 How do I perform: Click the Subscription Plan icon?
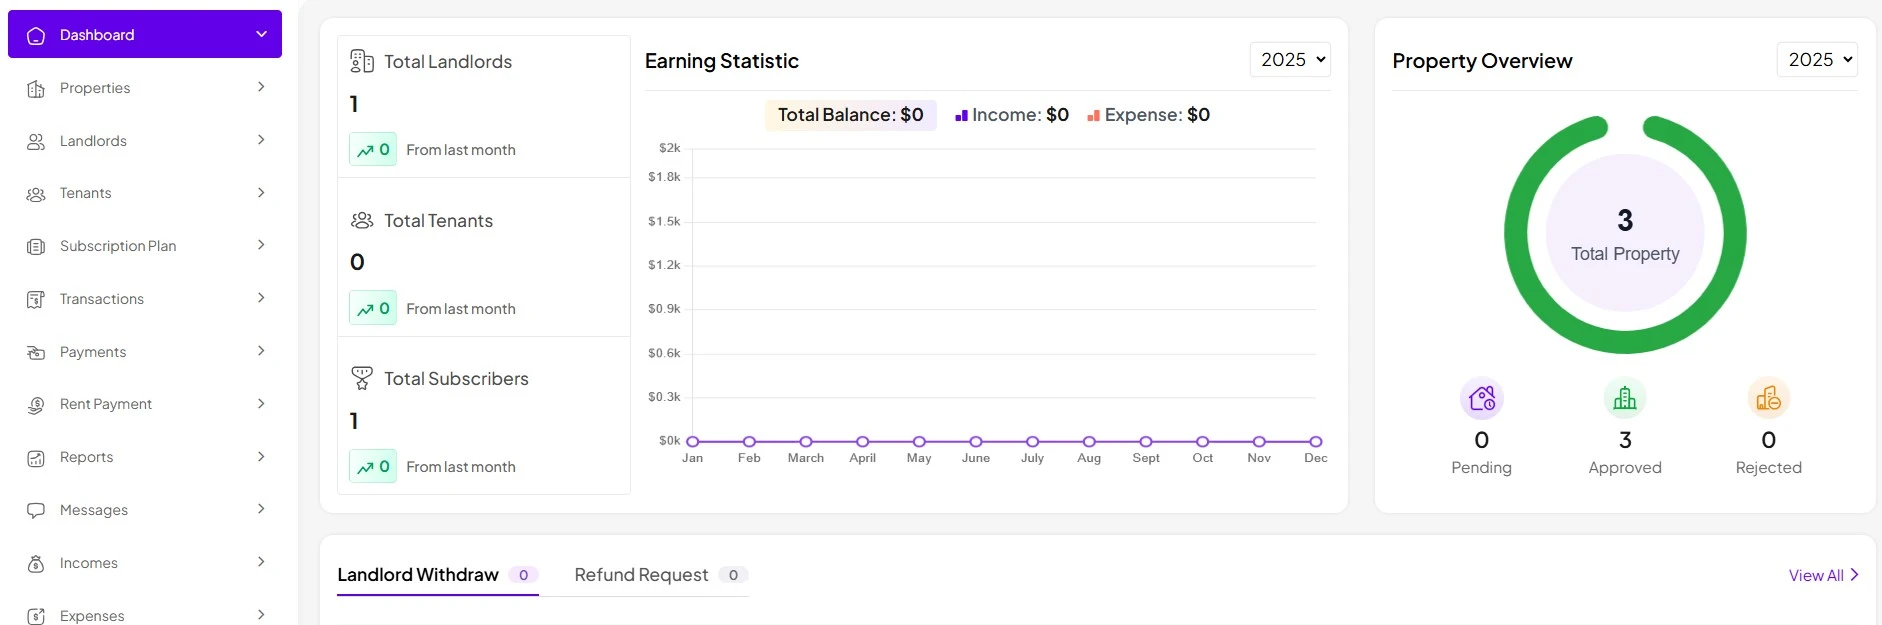point(36,247)
